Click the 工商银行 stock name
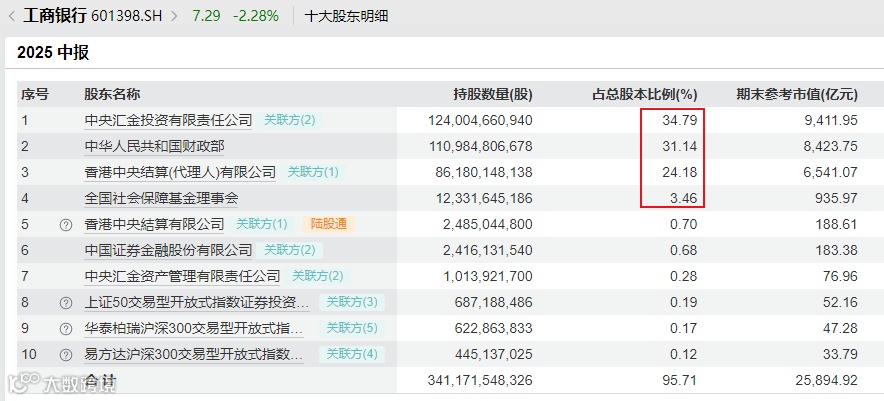The image size is (884, 401). [55, 16]
